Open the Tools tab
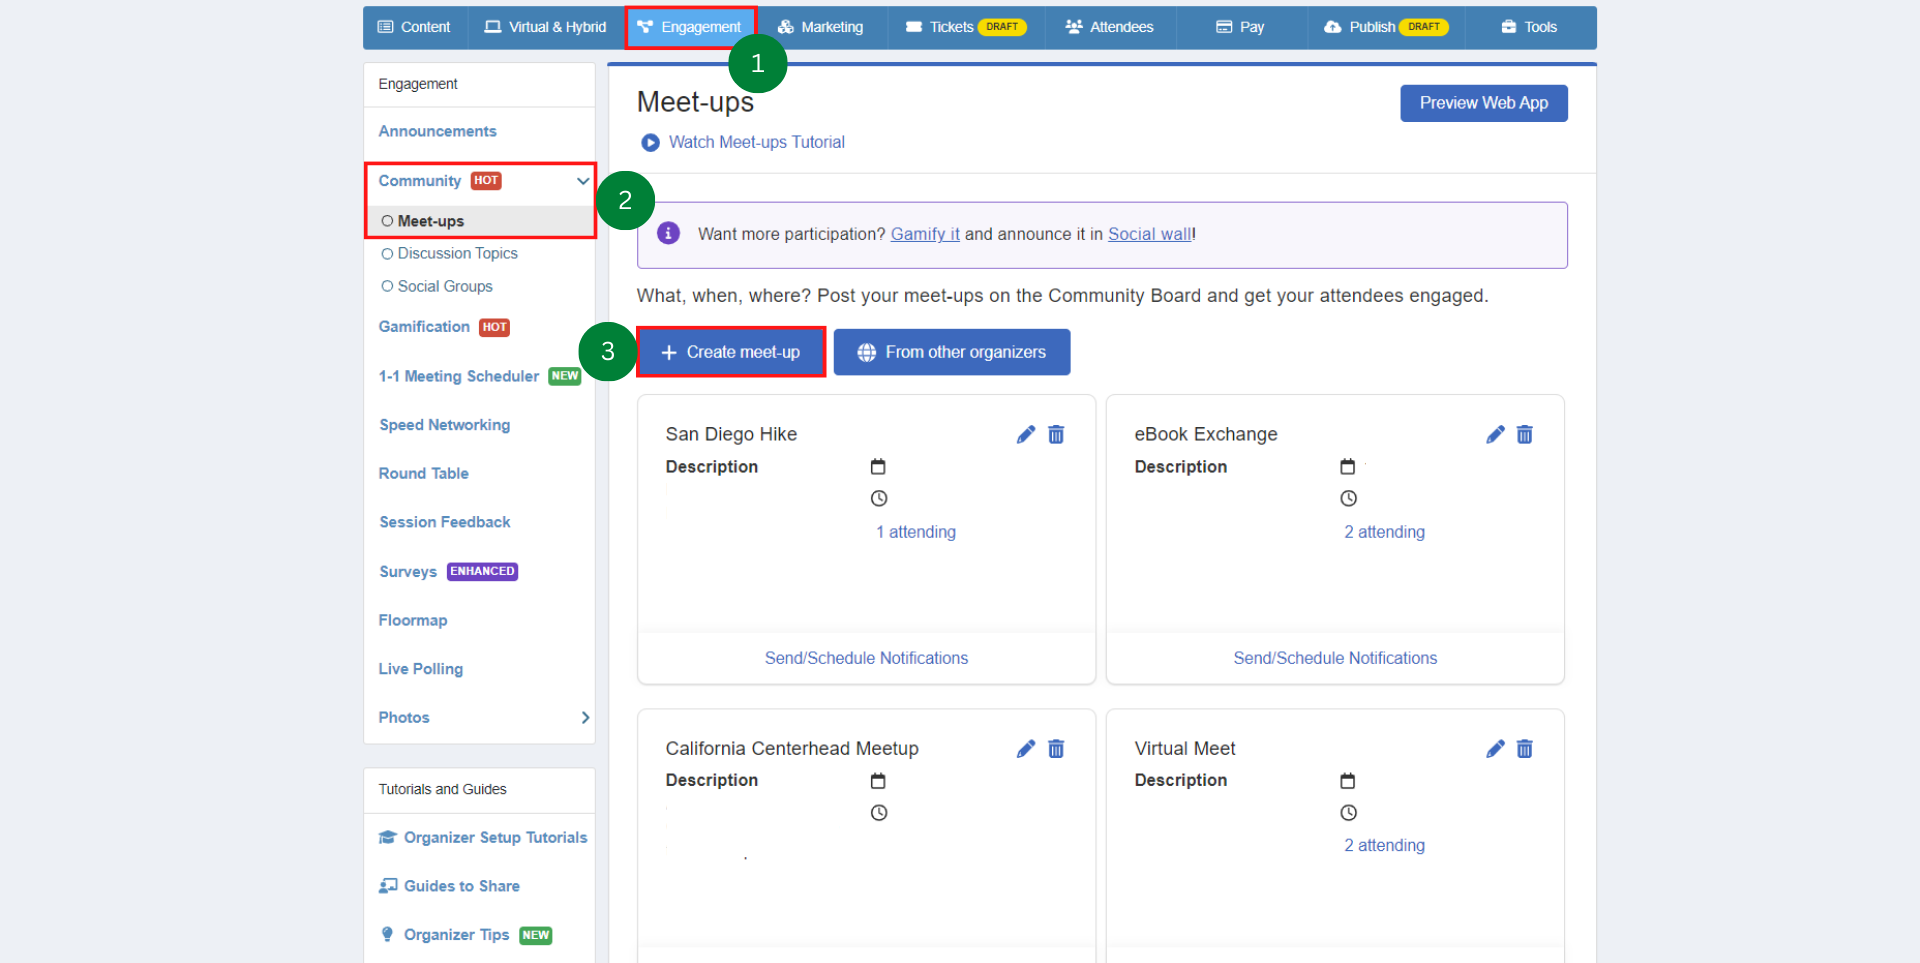The image size is (1920, 963). 1529,27
